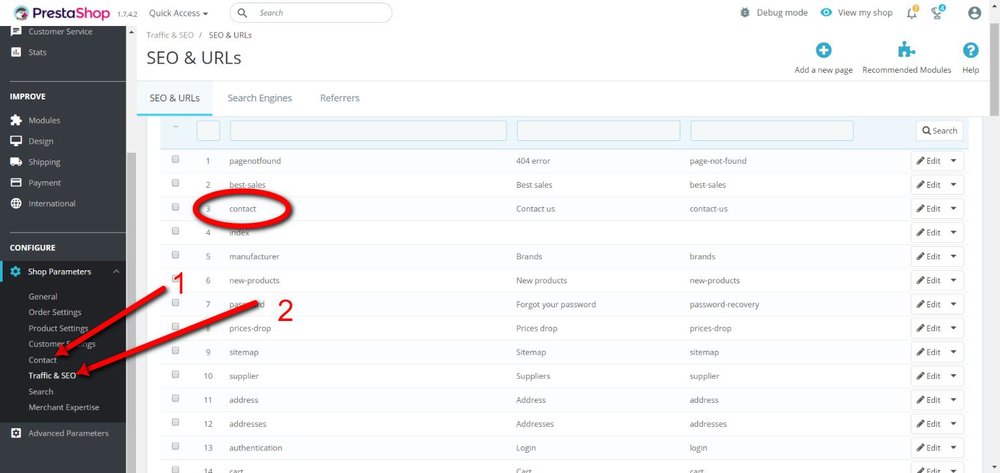Open Order Settings menu item
The height and width of the screenshot is (473, 1000).
(x=55, y=312)
